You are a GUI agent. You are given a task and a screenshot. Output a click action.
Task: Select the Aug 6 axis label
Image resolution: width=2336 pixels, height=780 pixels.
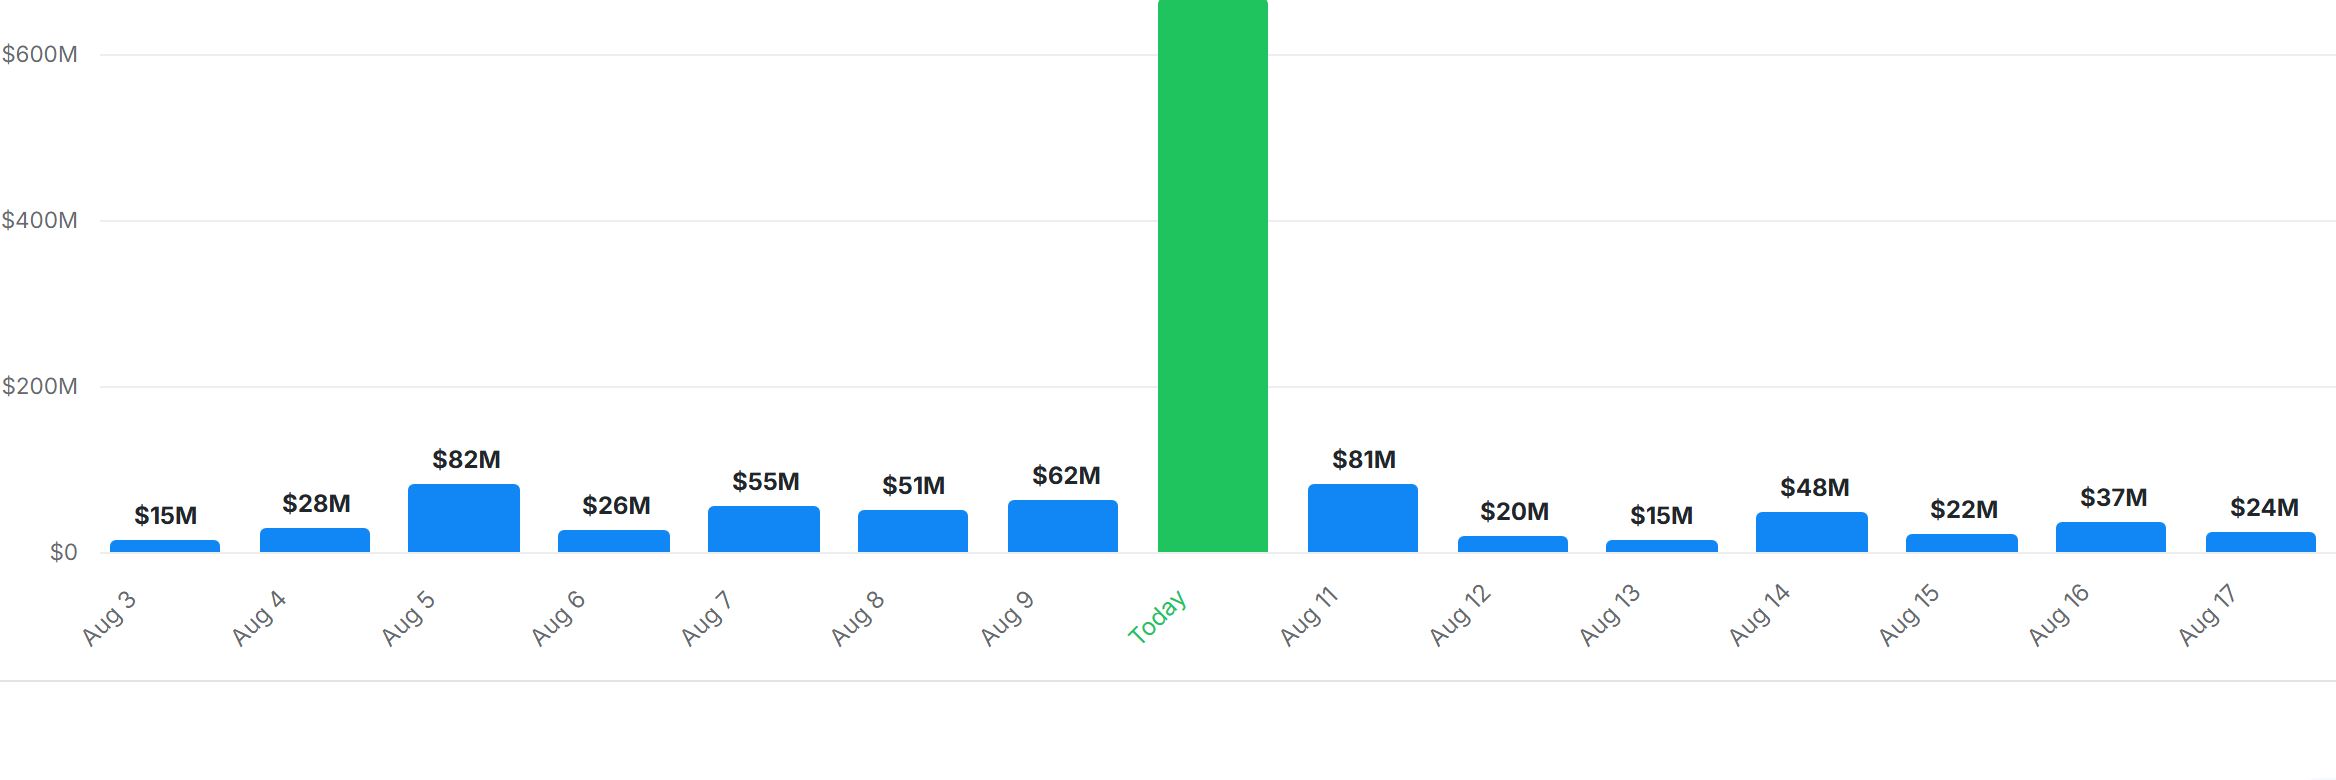tap(558, 618)
